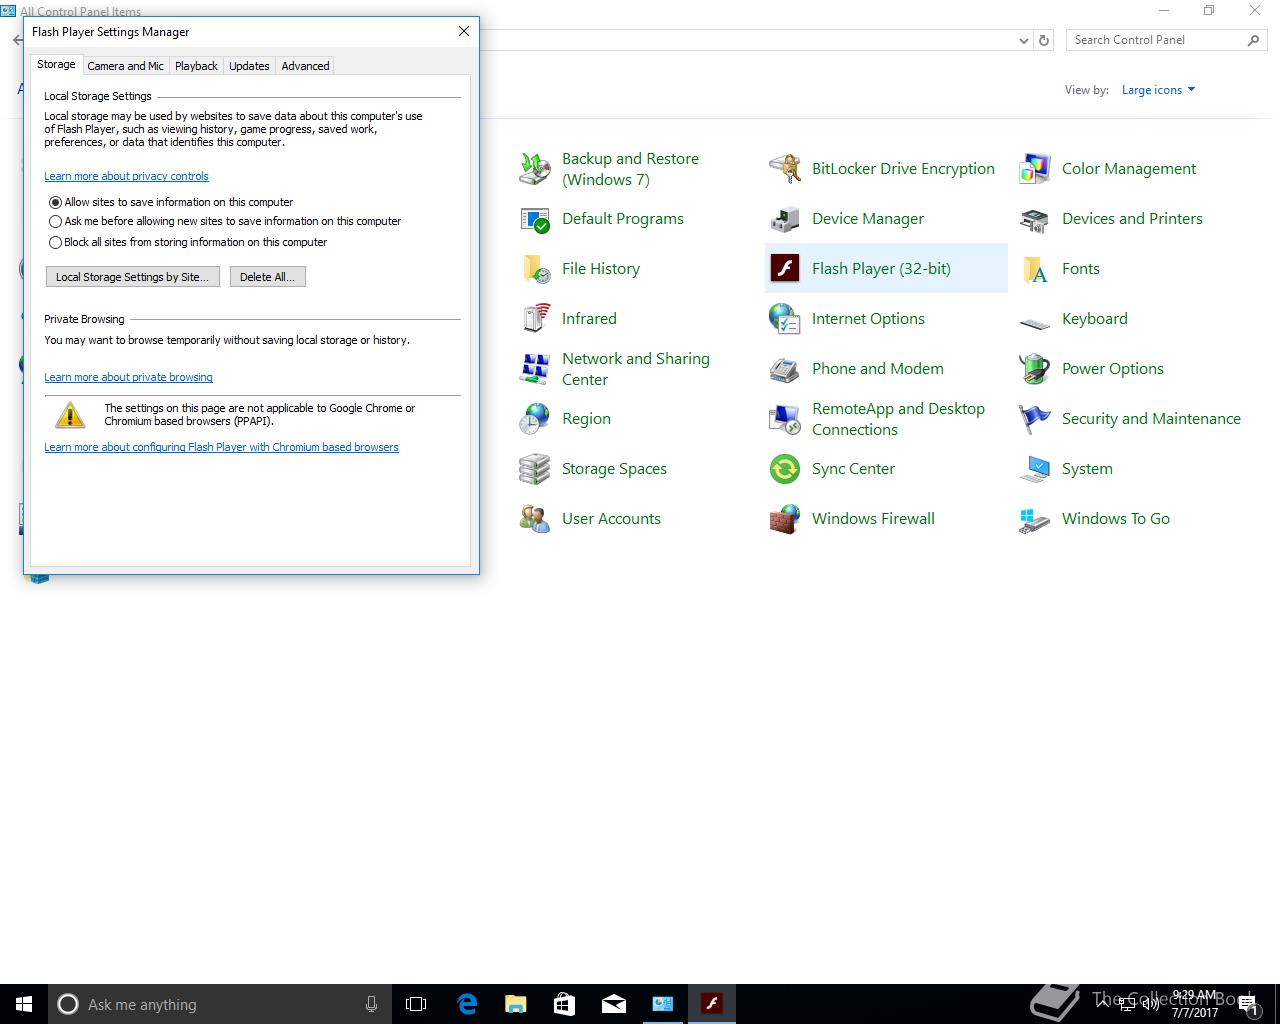Open User Accounts icon
Screen dimensions: 1280x1024
click(x=535, y=519)
